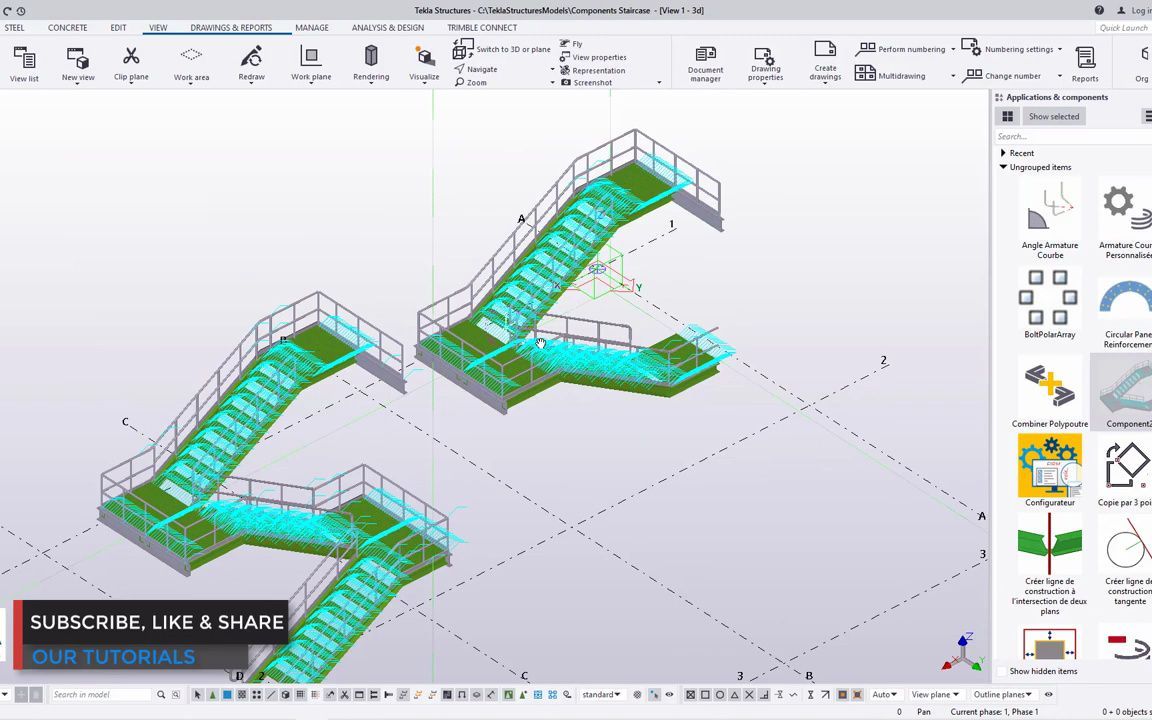This screenshot has width=1152, height=720.
Task: Click Switch to 3D or plane
Action: click(x=502, y=49)
